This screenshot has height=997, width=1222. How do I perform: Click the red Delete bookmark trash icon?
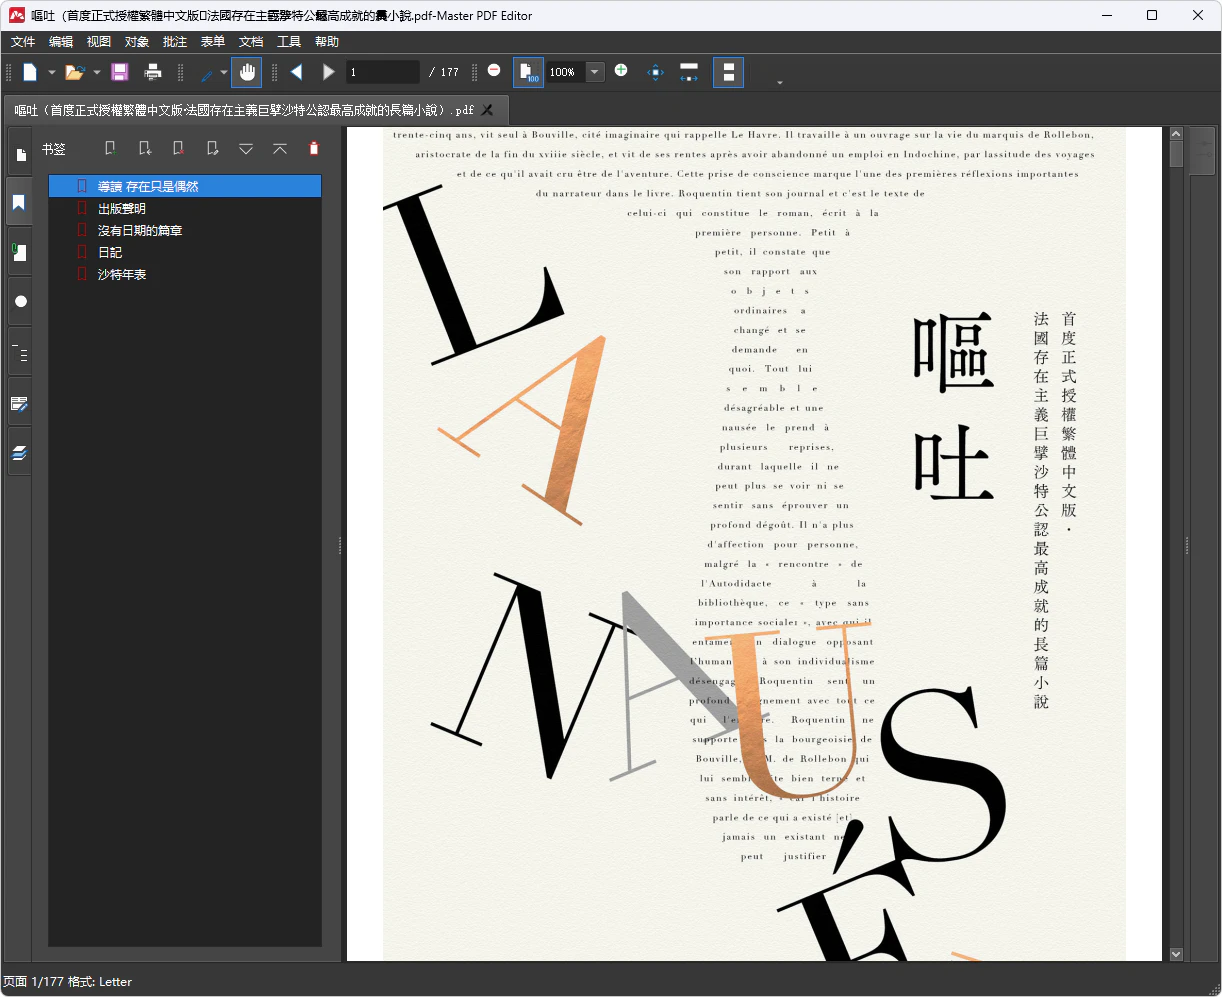click(x=314, y=149)
